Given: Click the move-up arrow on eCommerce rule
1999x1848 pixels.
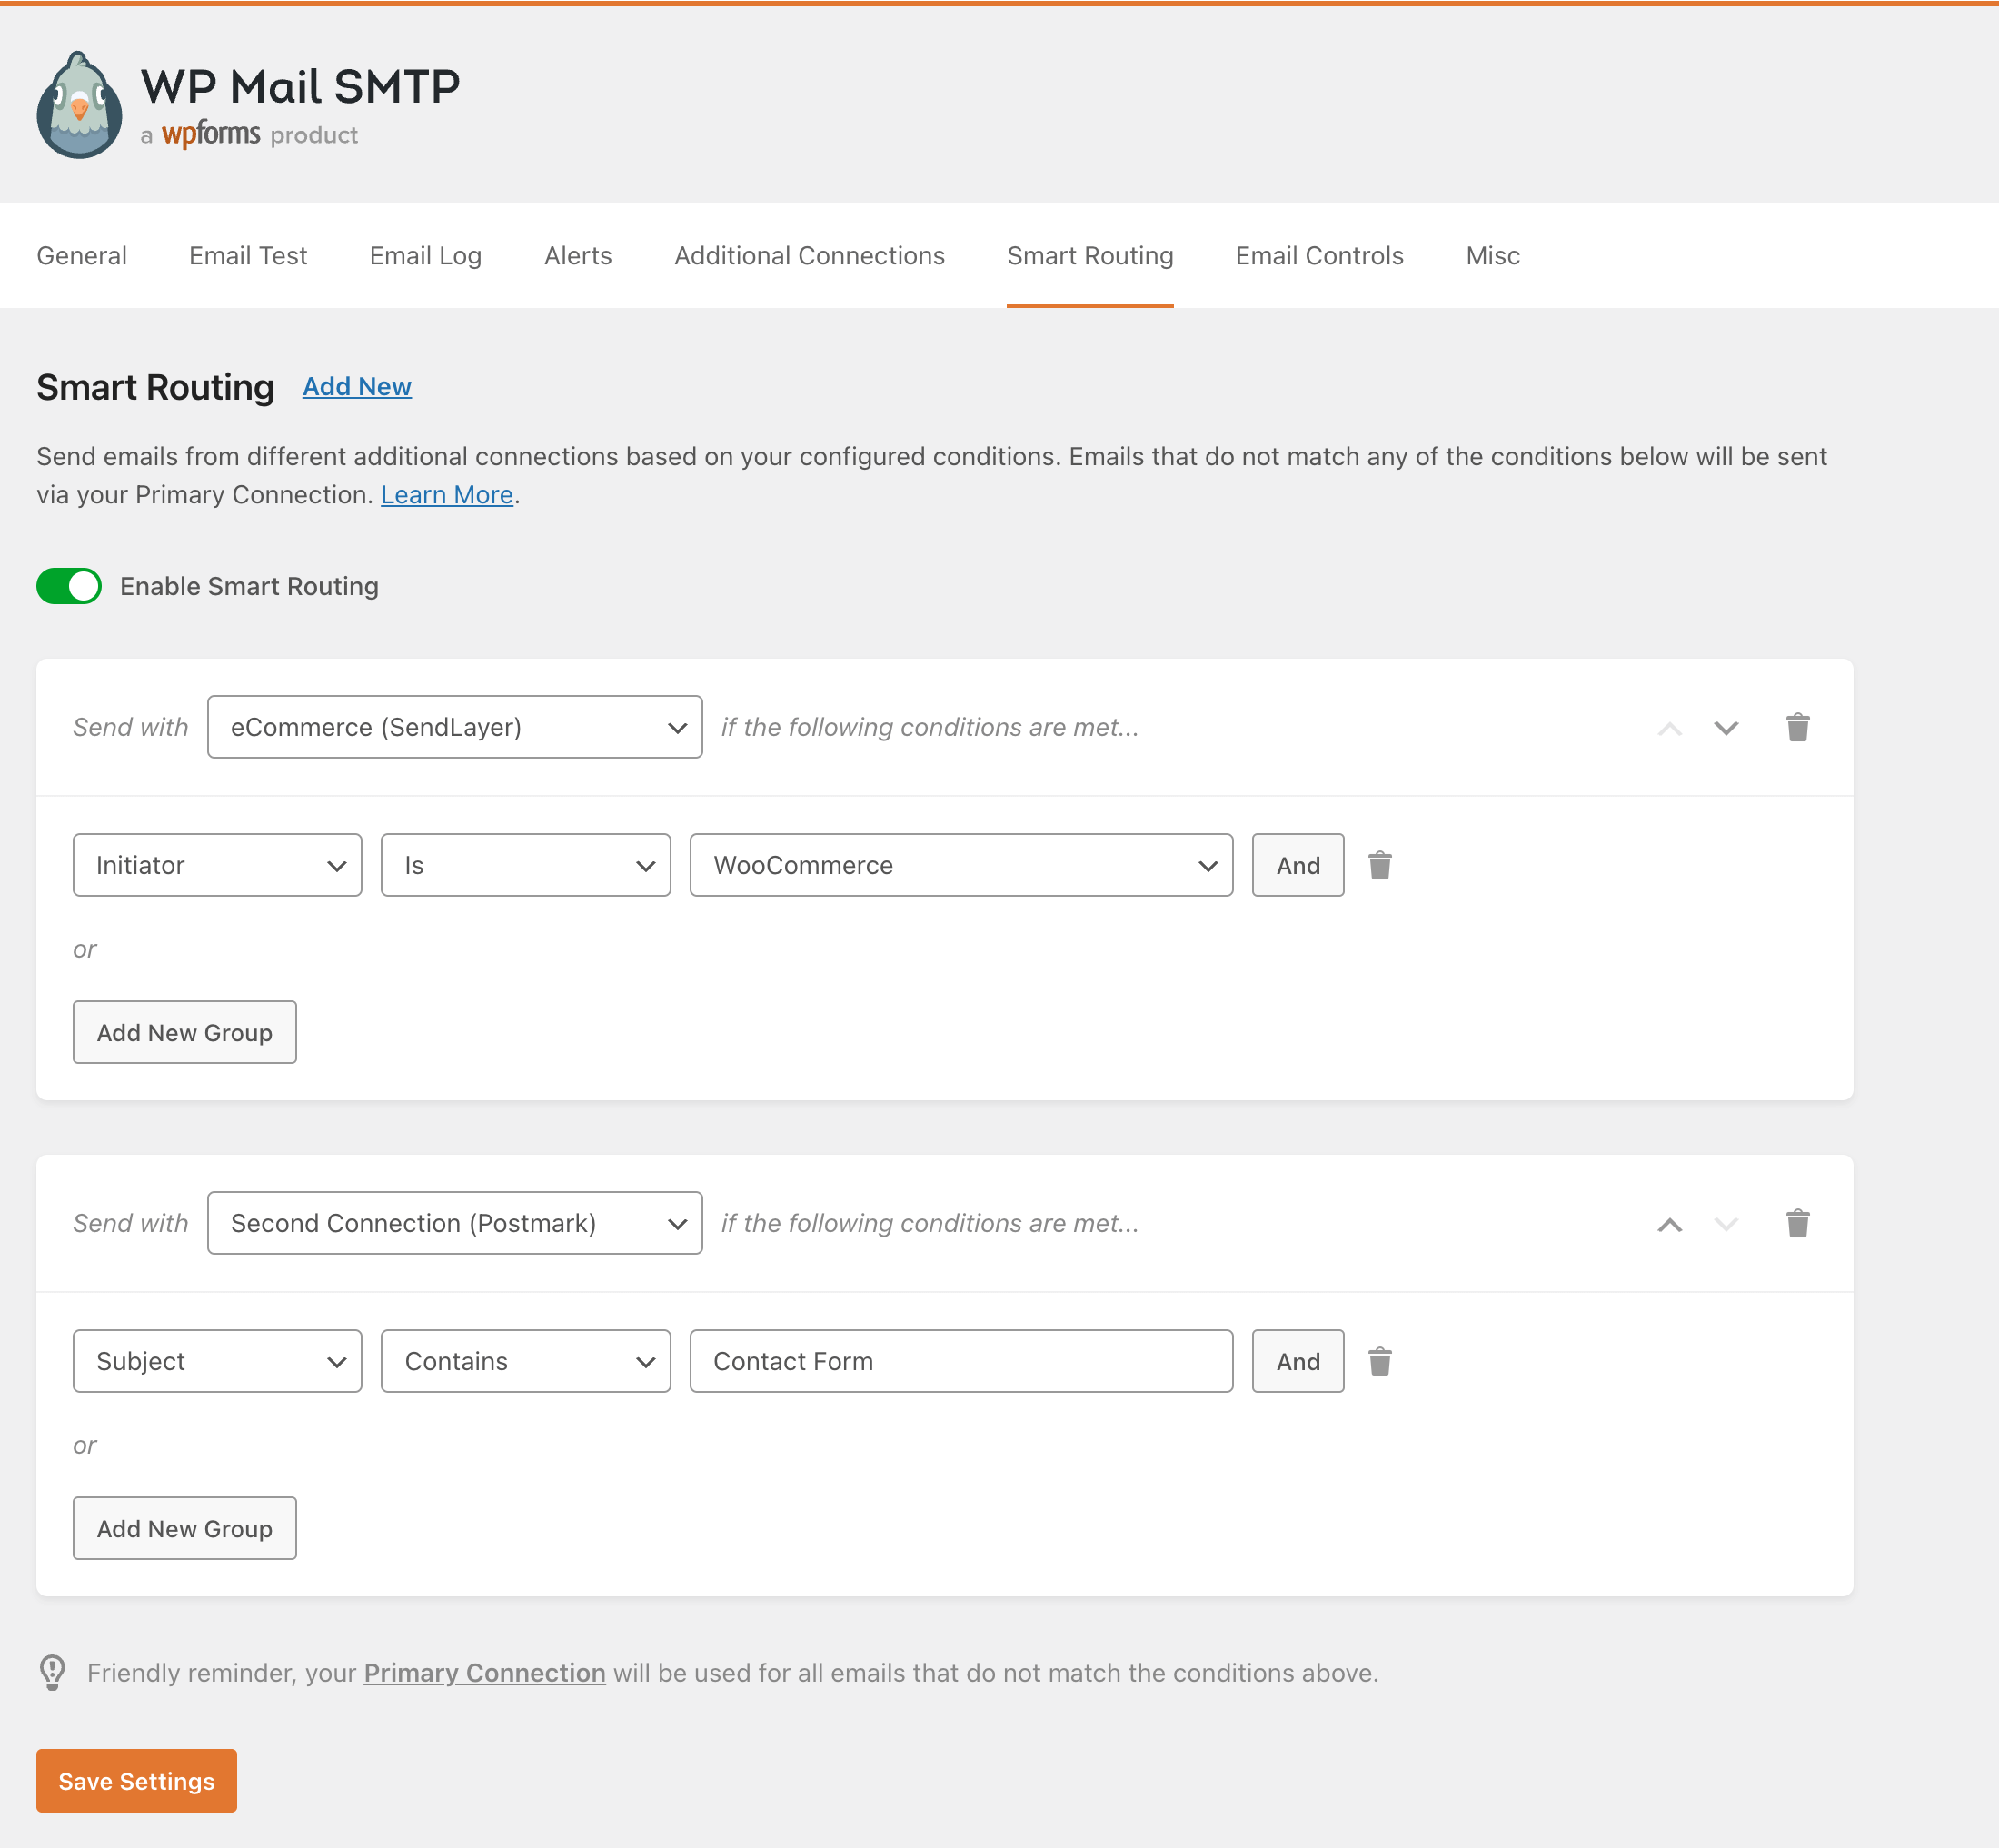Looking at the screenshot, I should [x=1669, y=728].
